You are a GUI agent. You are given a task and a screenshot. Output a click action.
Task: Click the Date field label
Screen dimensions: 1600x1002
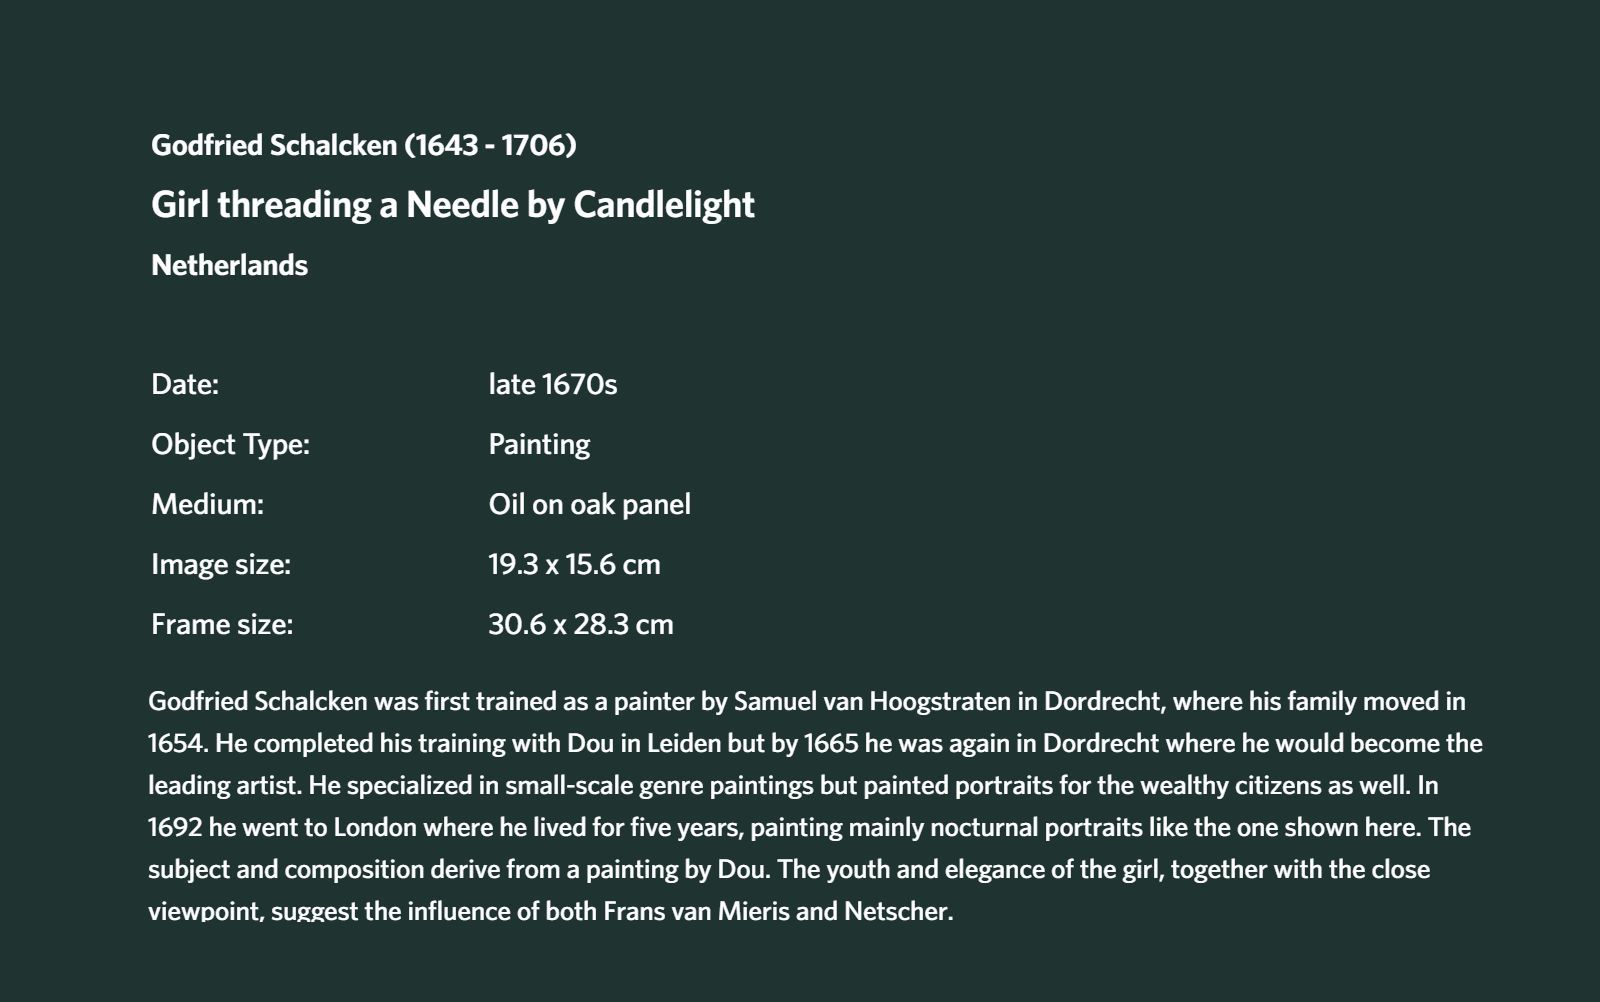185,384
